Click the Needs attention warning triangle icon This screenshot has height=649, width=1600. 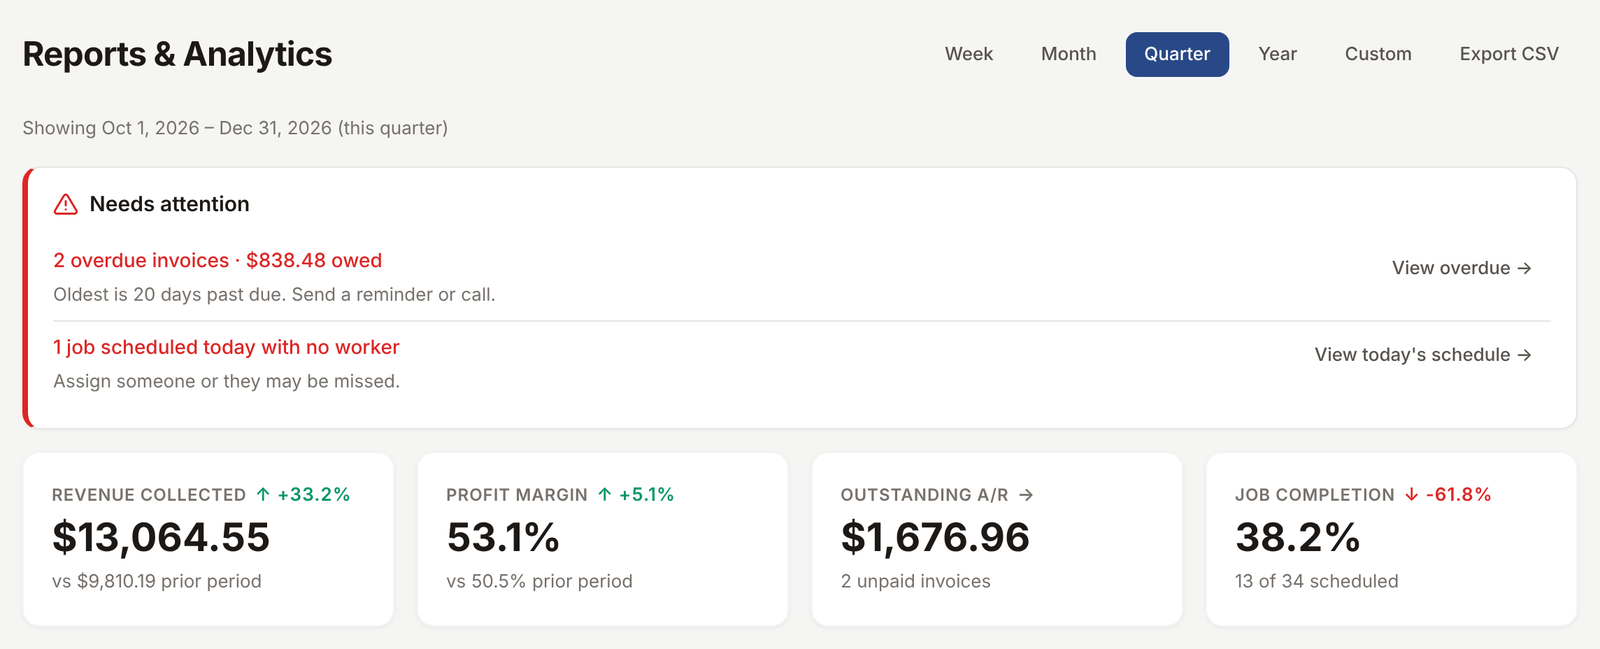(x=66, y=204)
